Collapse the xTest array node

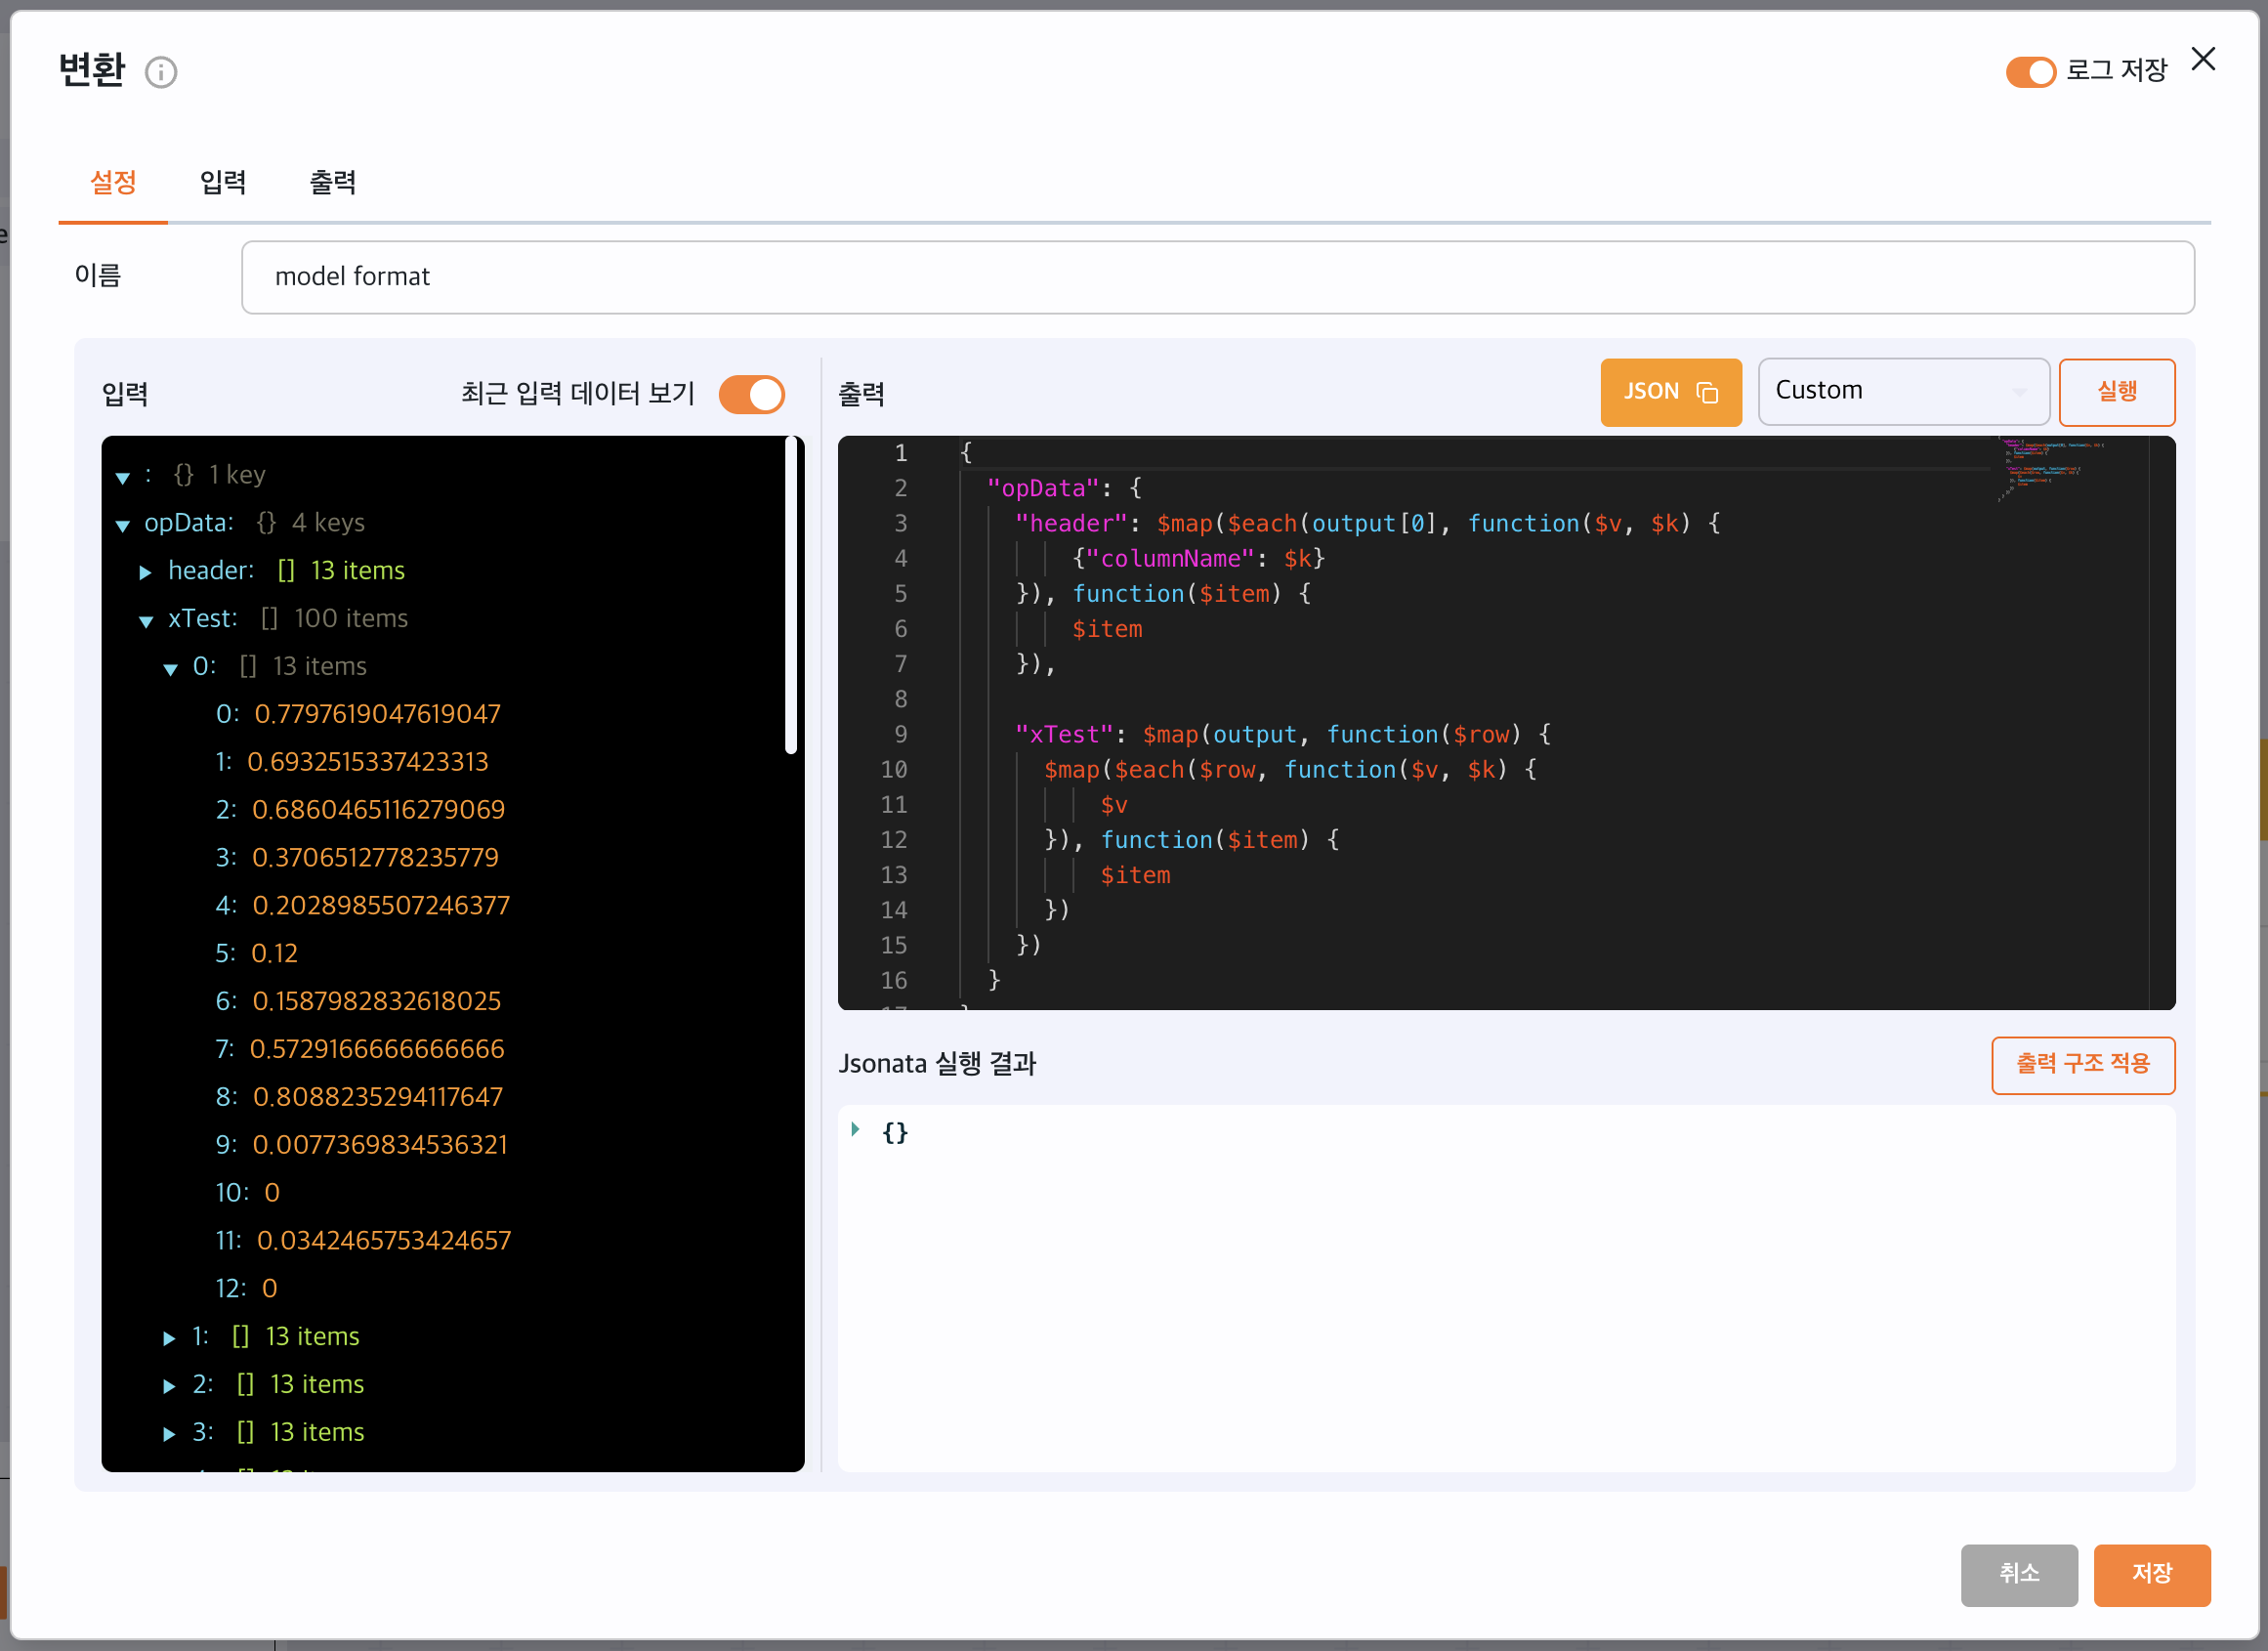[x=146, y=621]
